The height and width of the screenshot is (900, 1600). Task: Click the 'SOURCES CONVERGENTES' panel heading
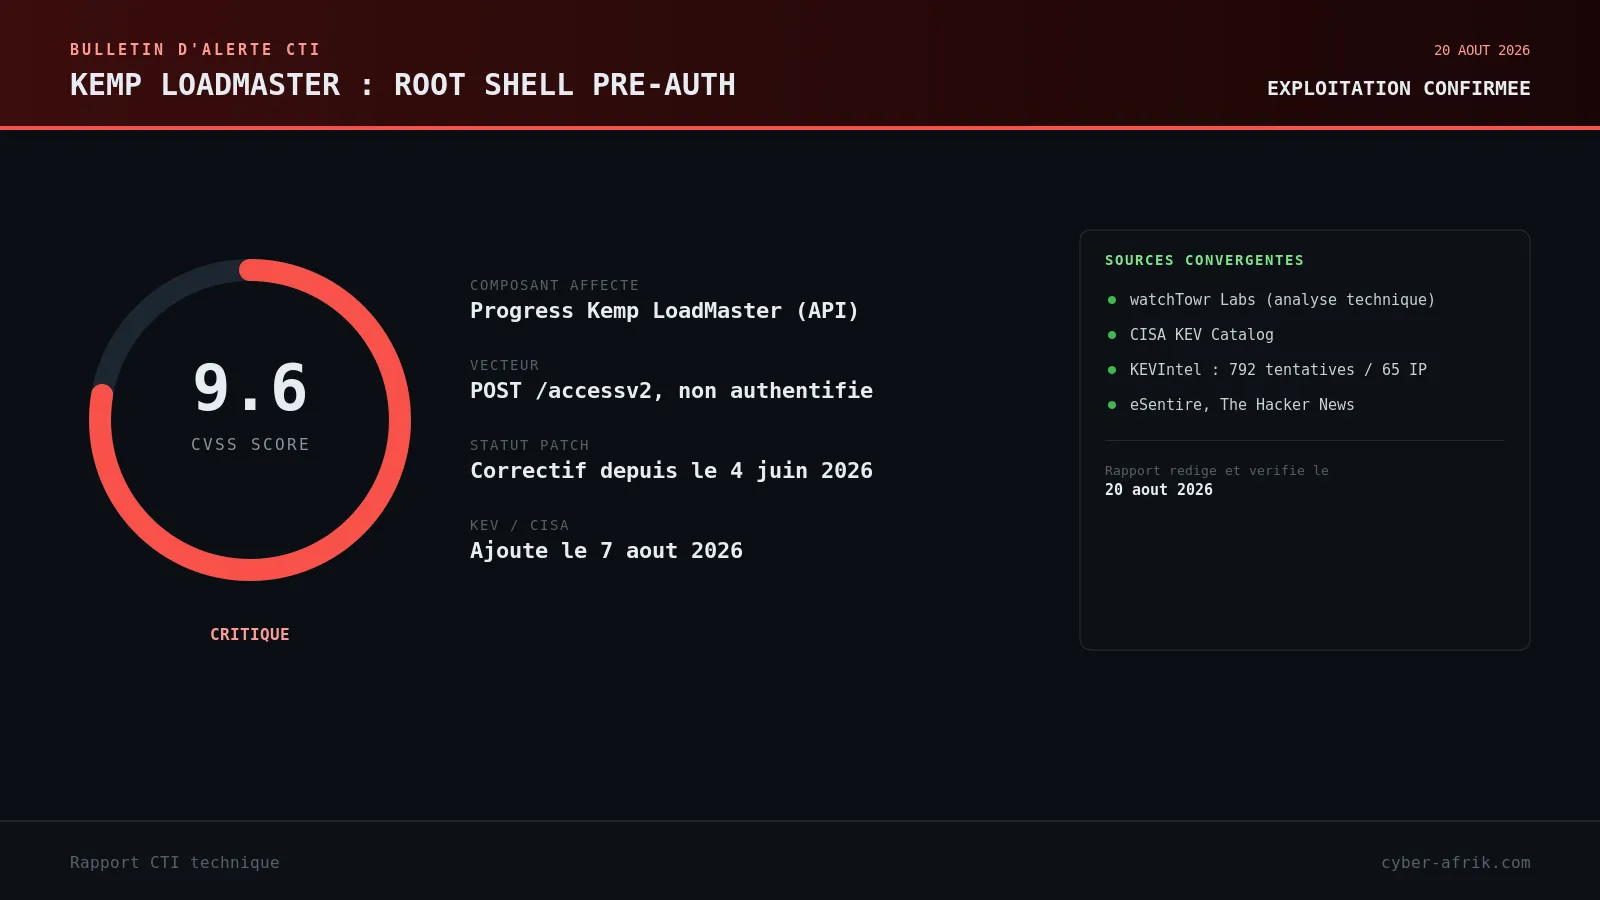tap(1204, 260)
